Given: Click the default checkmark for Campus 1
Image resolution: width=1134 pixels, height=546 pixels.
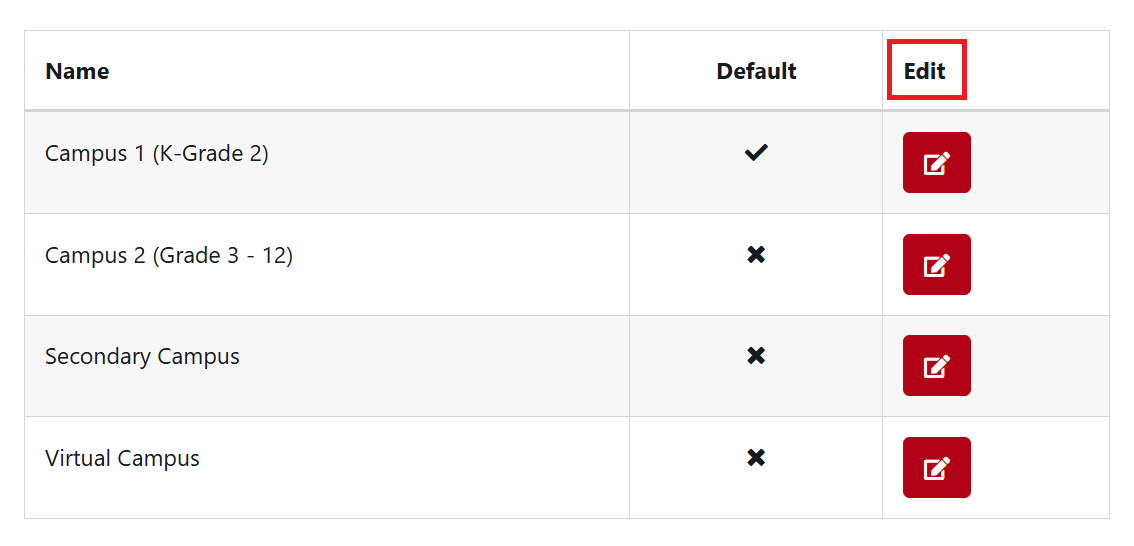Looking at the screenshot, I should click(756, 153).
